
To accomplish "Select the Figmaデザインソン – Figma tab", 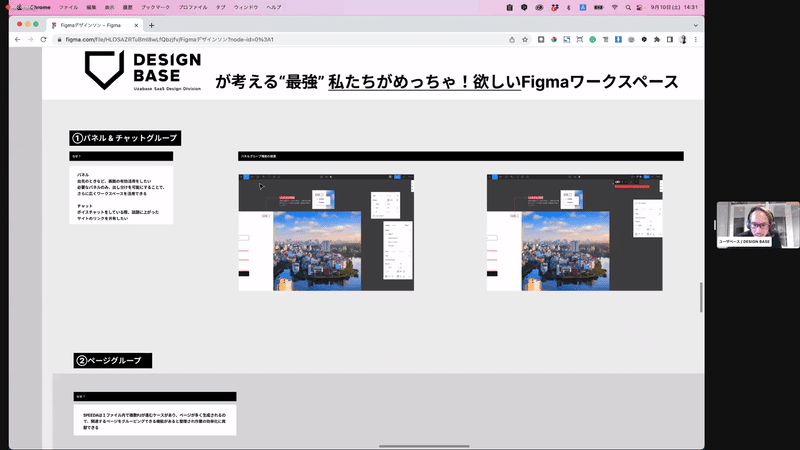I will tap(94, 25).
